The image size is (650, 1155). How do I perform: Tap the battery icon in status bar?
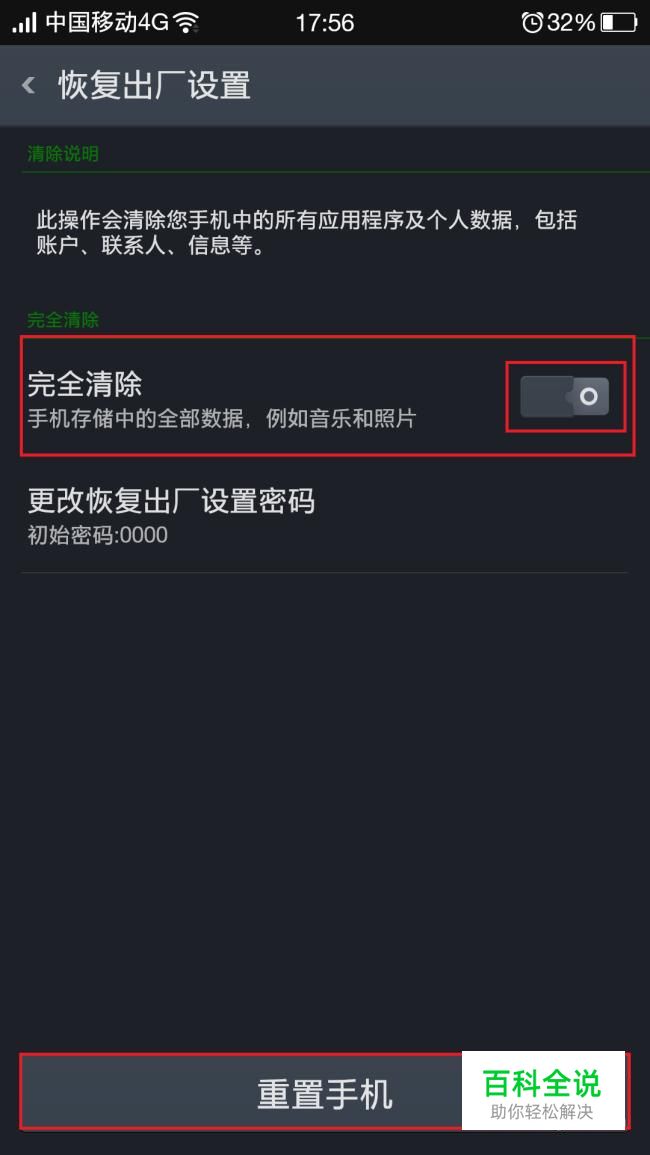click(x=618, y=23)
